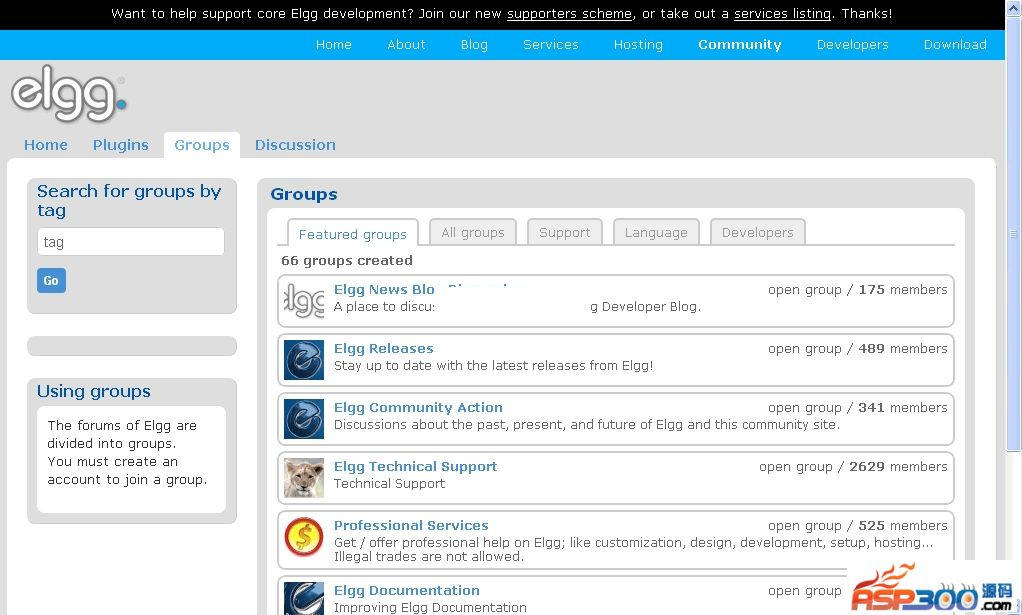Click the '341 members' count text
Viewport: 1022px width, 615px height.
(x=903, y=407)
